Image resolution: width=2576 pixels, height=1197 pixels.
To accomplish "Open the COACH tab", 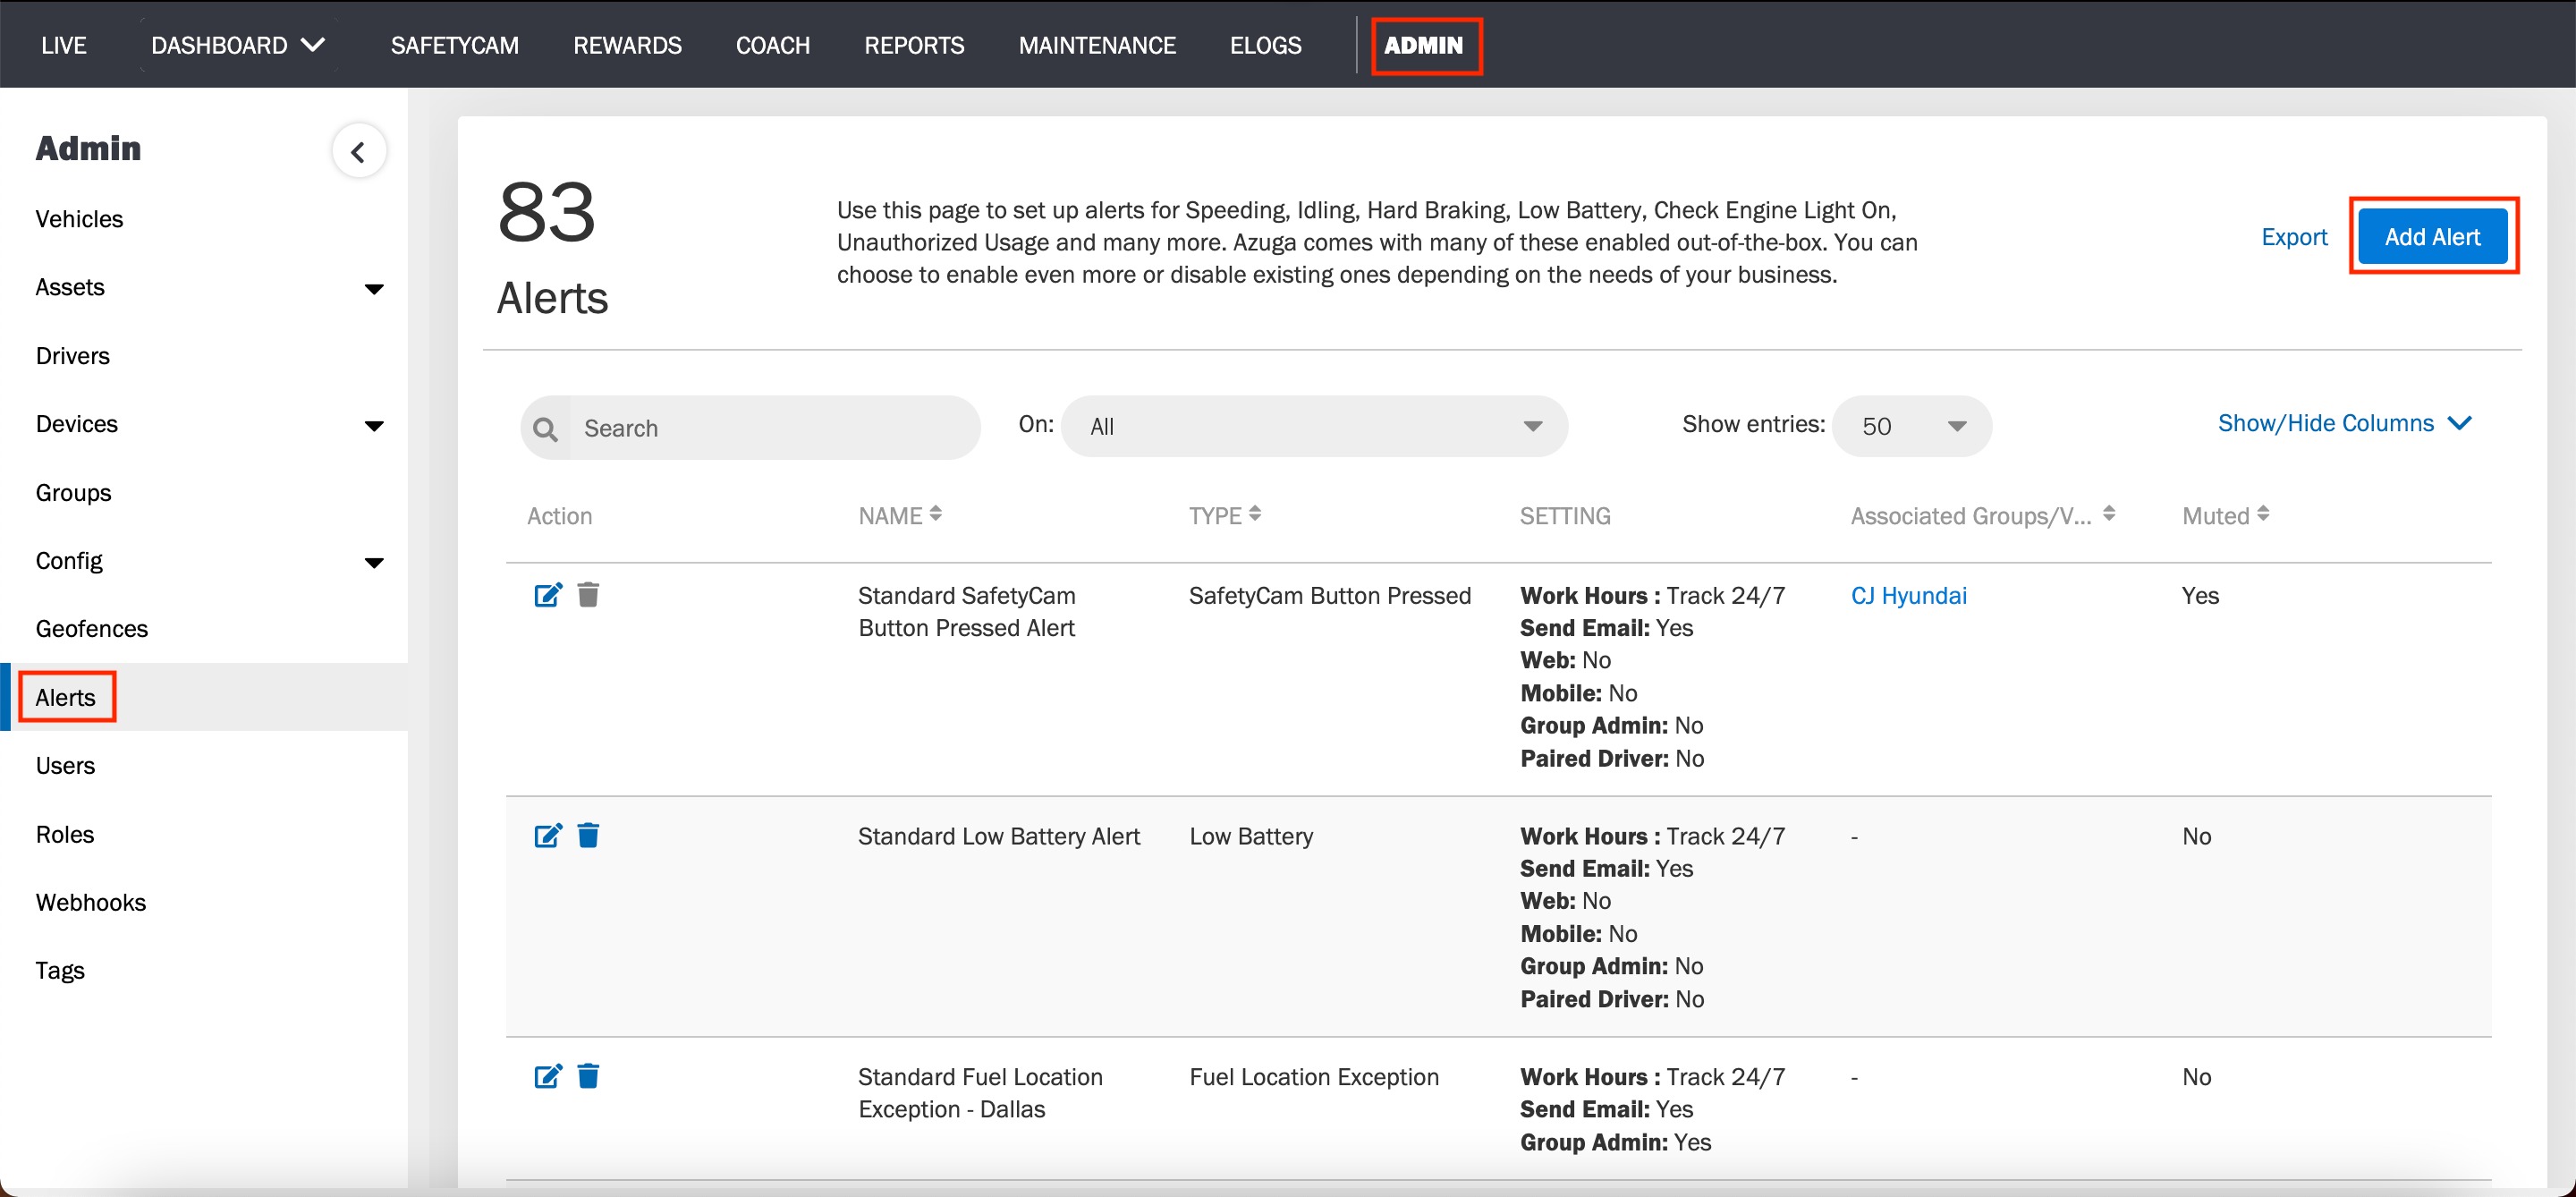I will (x=772, y=45).
